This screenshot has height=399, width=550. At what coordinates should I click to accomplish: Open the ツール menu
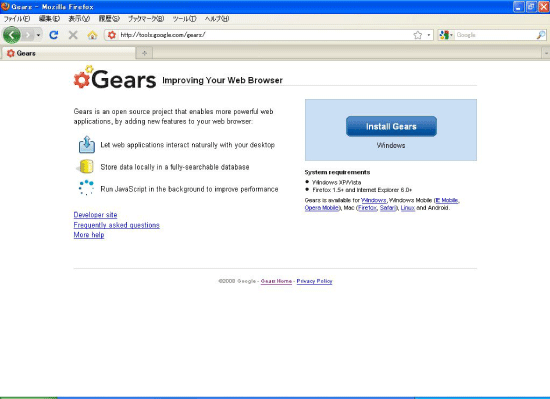(184, 19)
